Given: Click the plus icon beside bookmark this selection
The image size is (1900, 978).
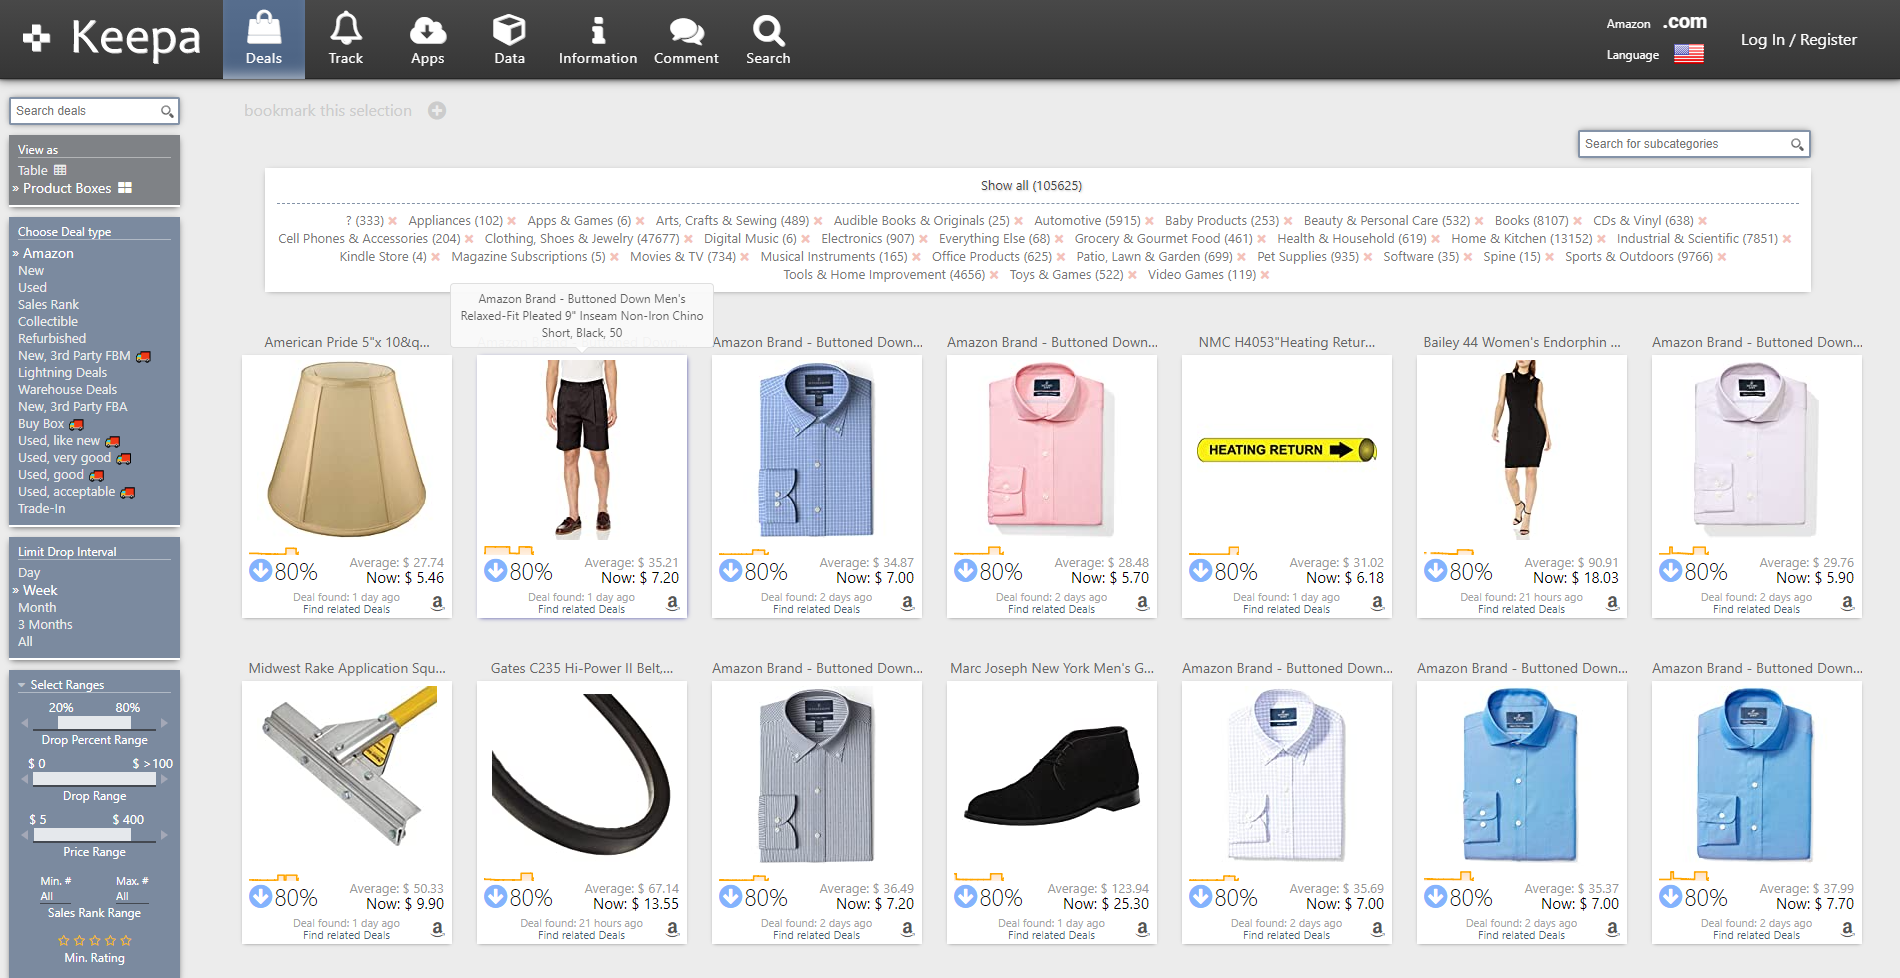Looking at the screenshot, I should click(x=437, y=111).
